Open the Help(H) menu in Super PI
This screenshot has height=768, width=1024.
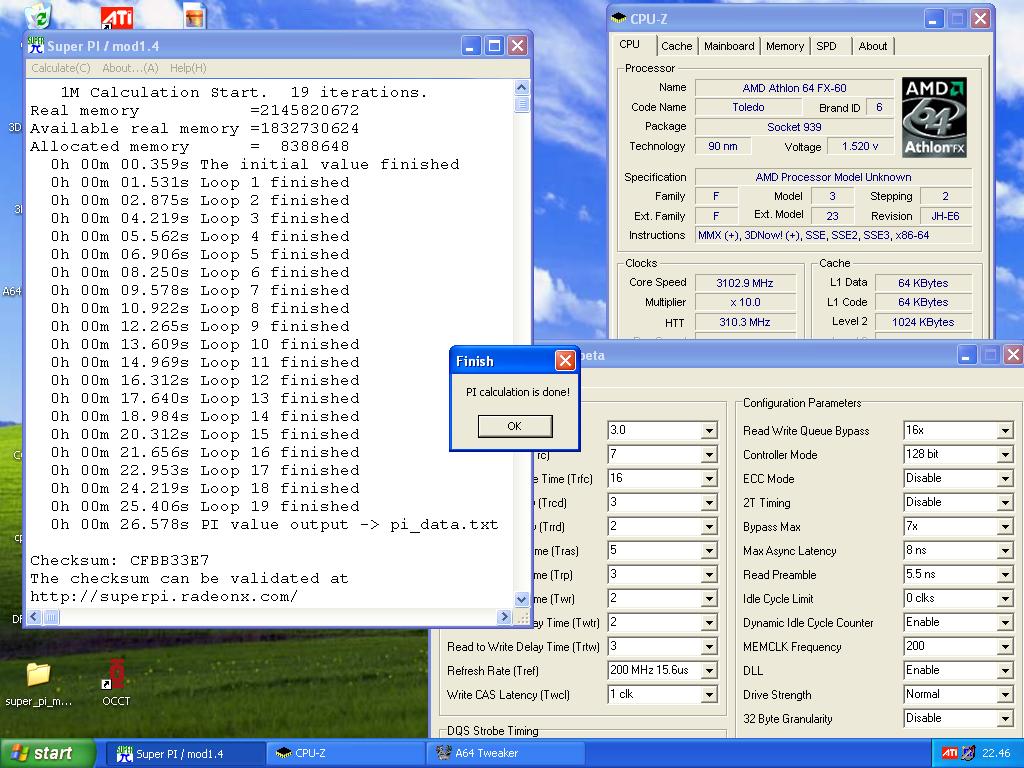pos(188,68)
